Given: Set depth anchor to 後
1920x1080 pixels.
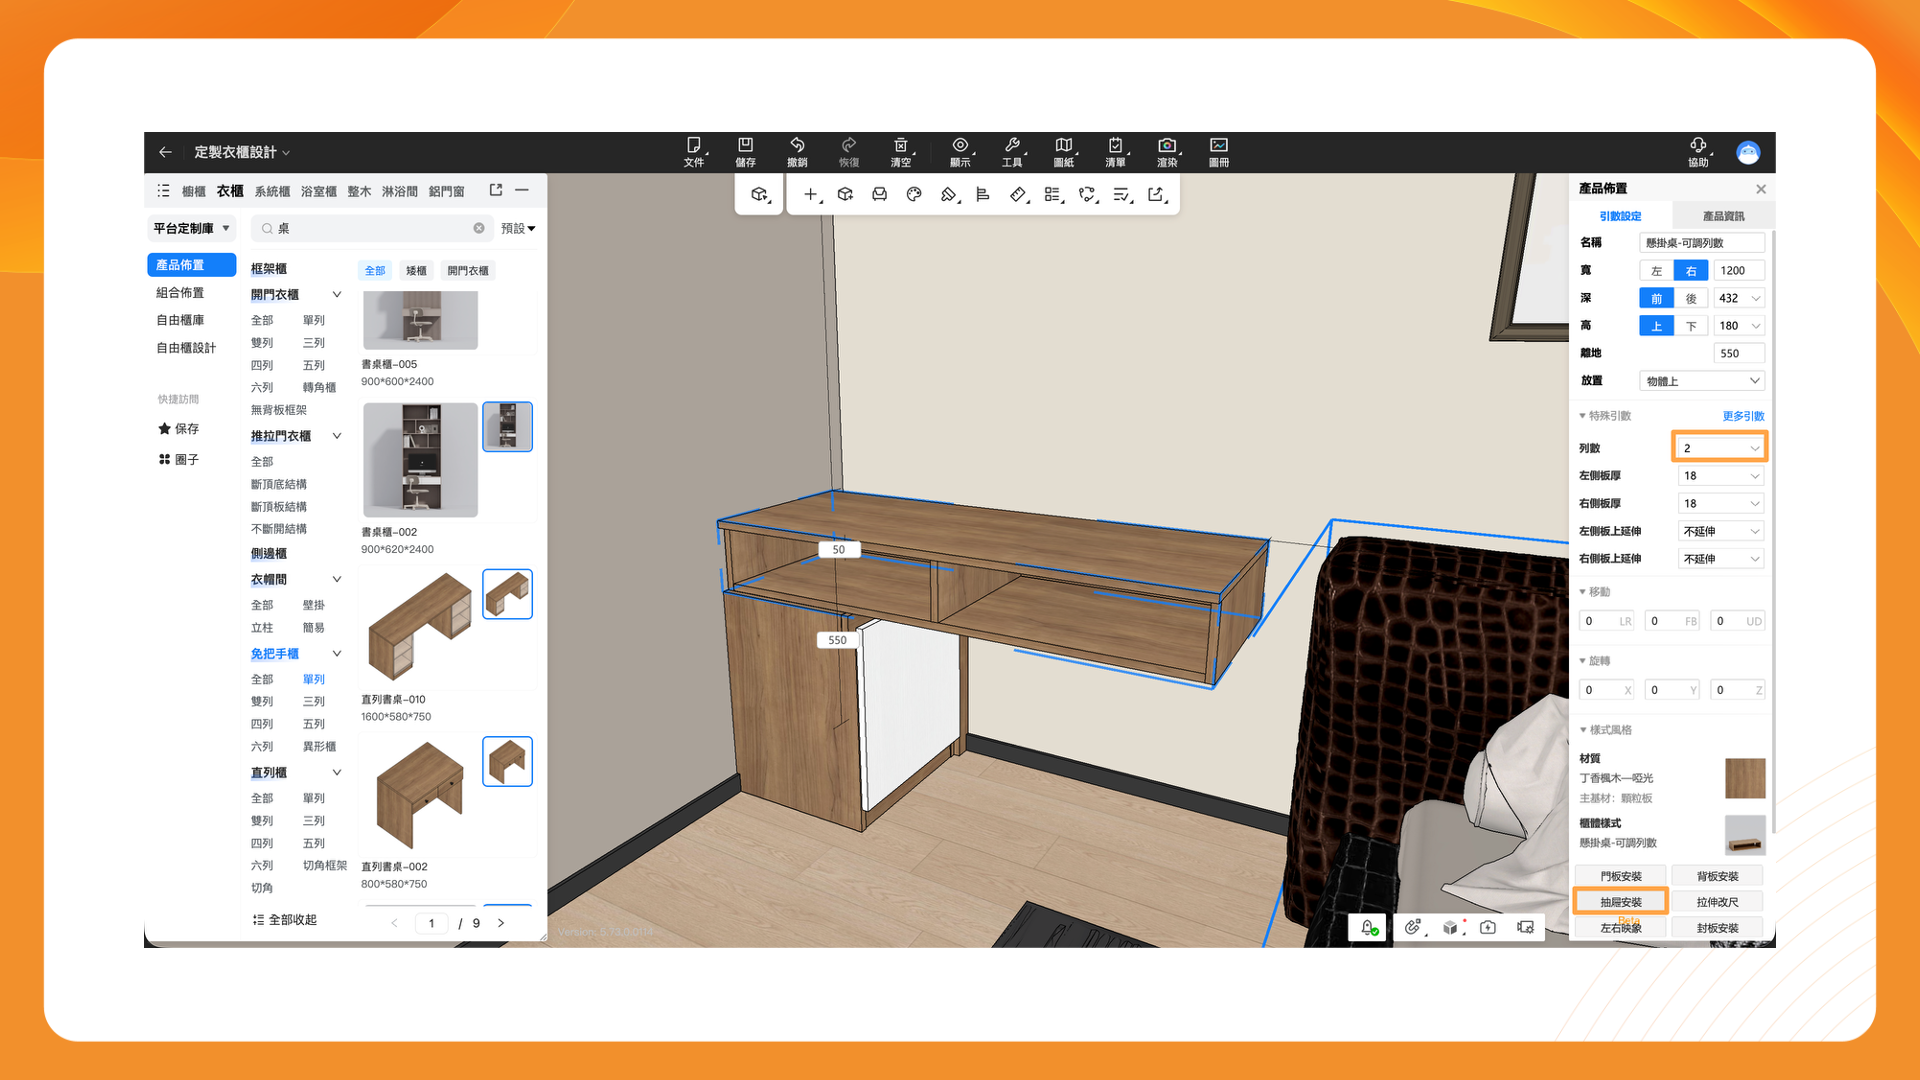Looking at the screenshot, I should click(x=1691, y=298).
